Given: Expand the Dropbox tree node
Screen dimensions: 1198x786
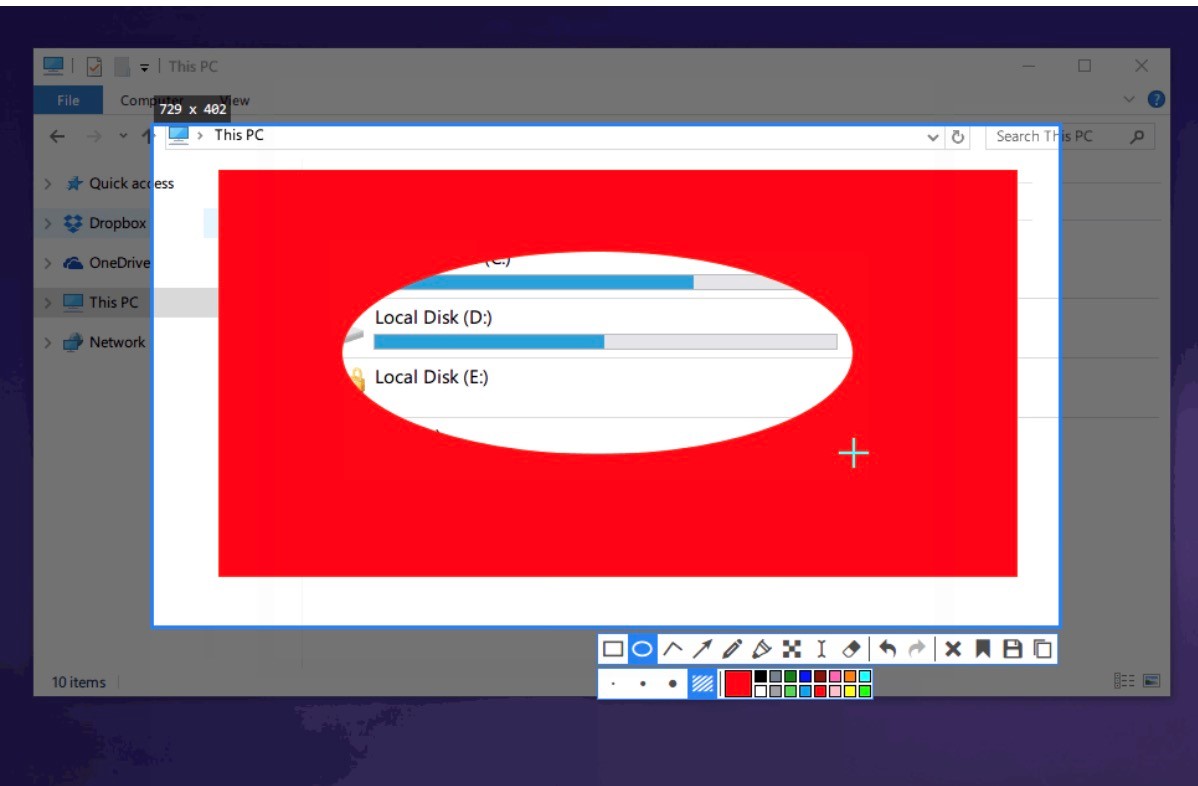Looking at the screenshot, I should 48,223.
